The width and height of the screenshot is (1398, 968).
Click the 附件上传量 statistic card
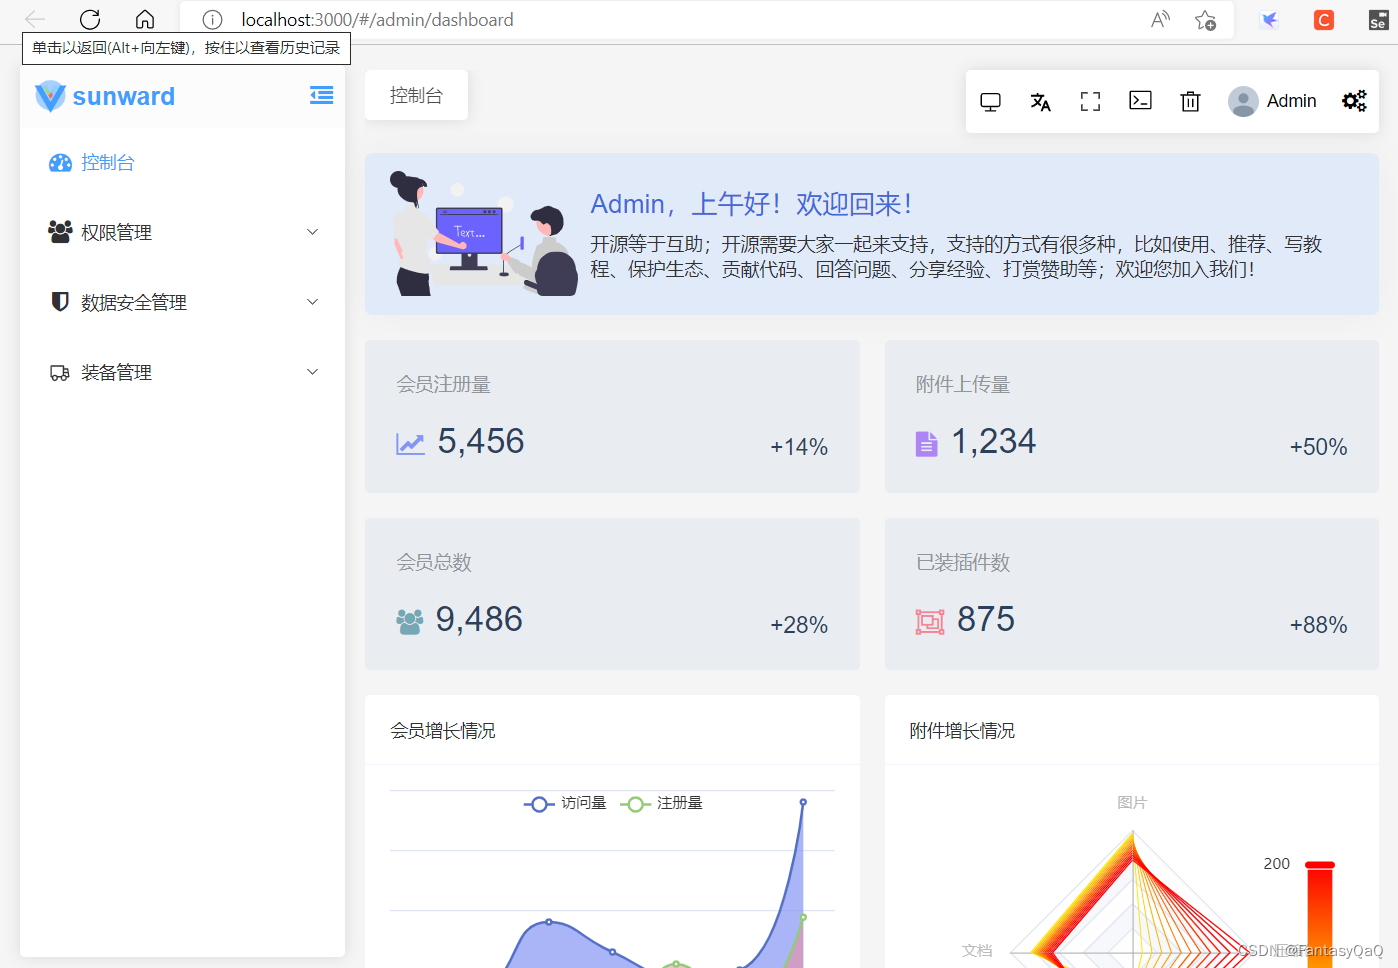[x=1132, y=416]
